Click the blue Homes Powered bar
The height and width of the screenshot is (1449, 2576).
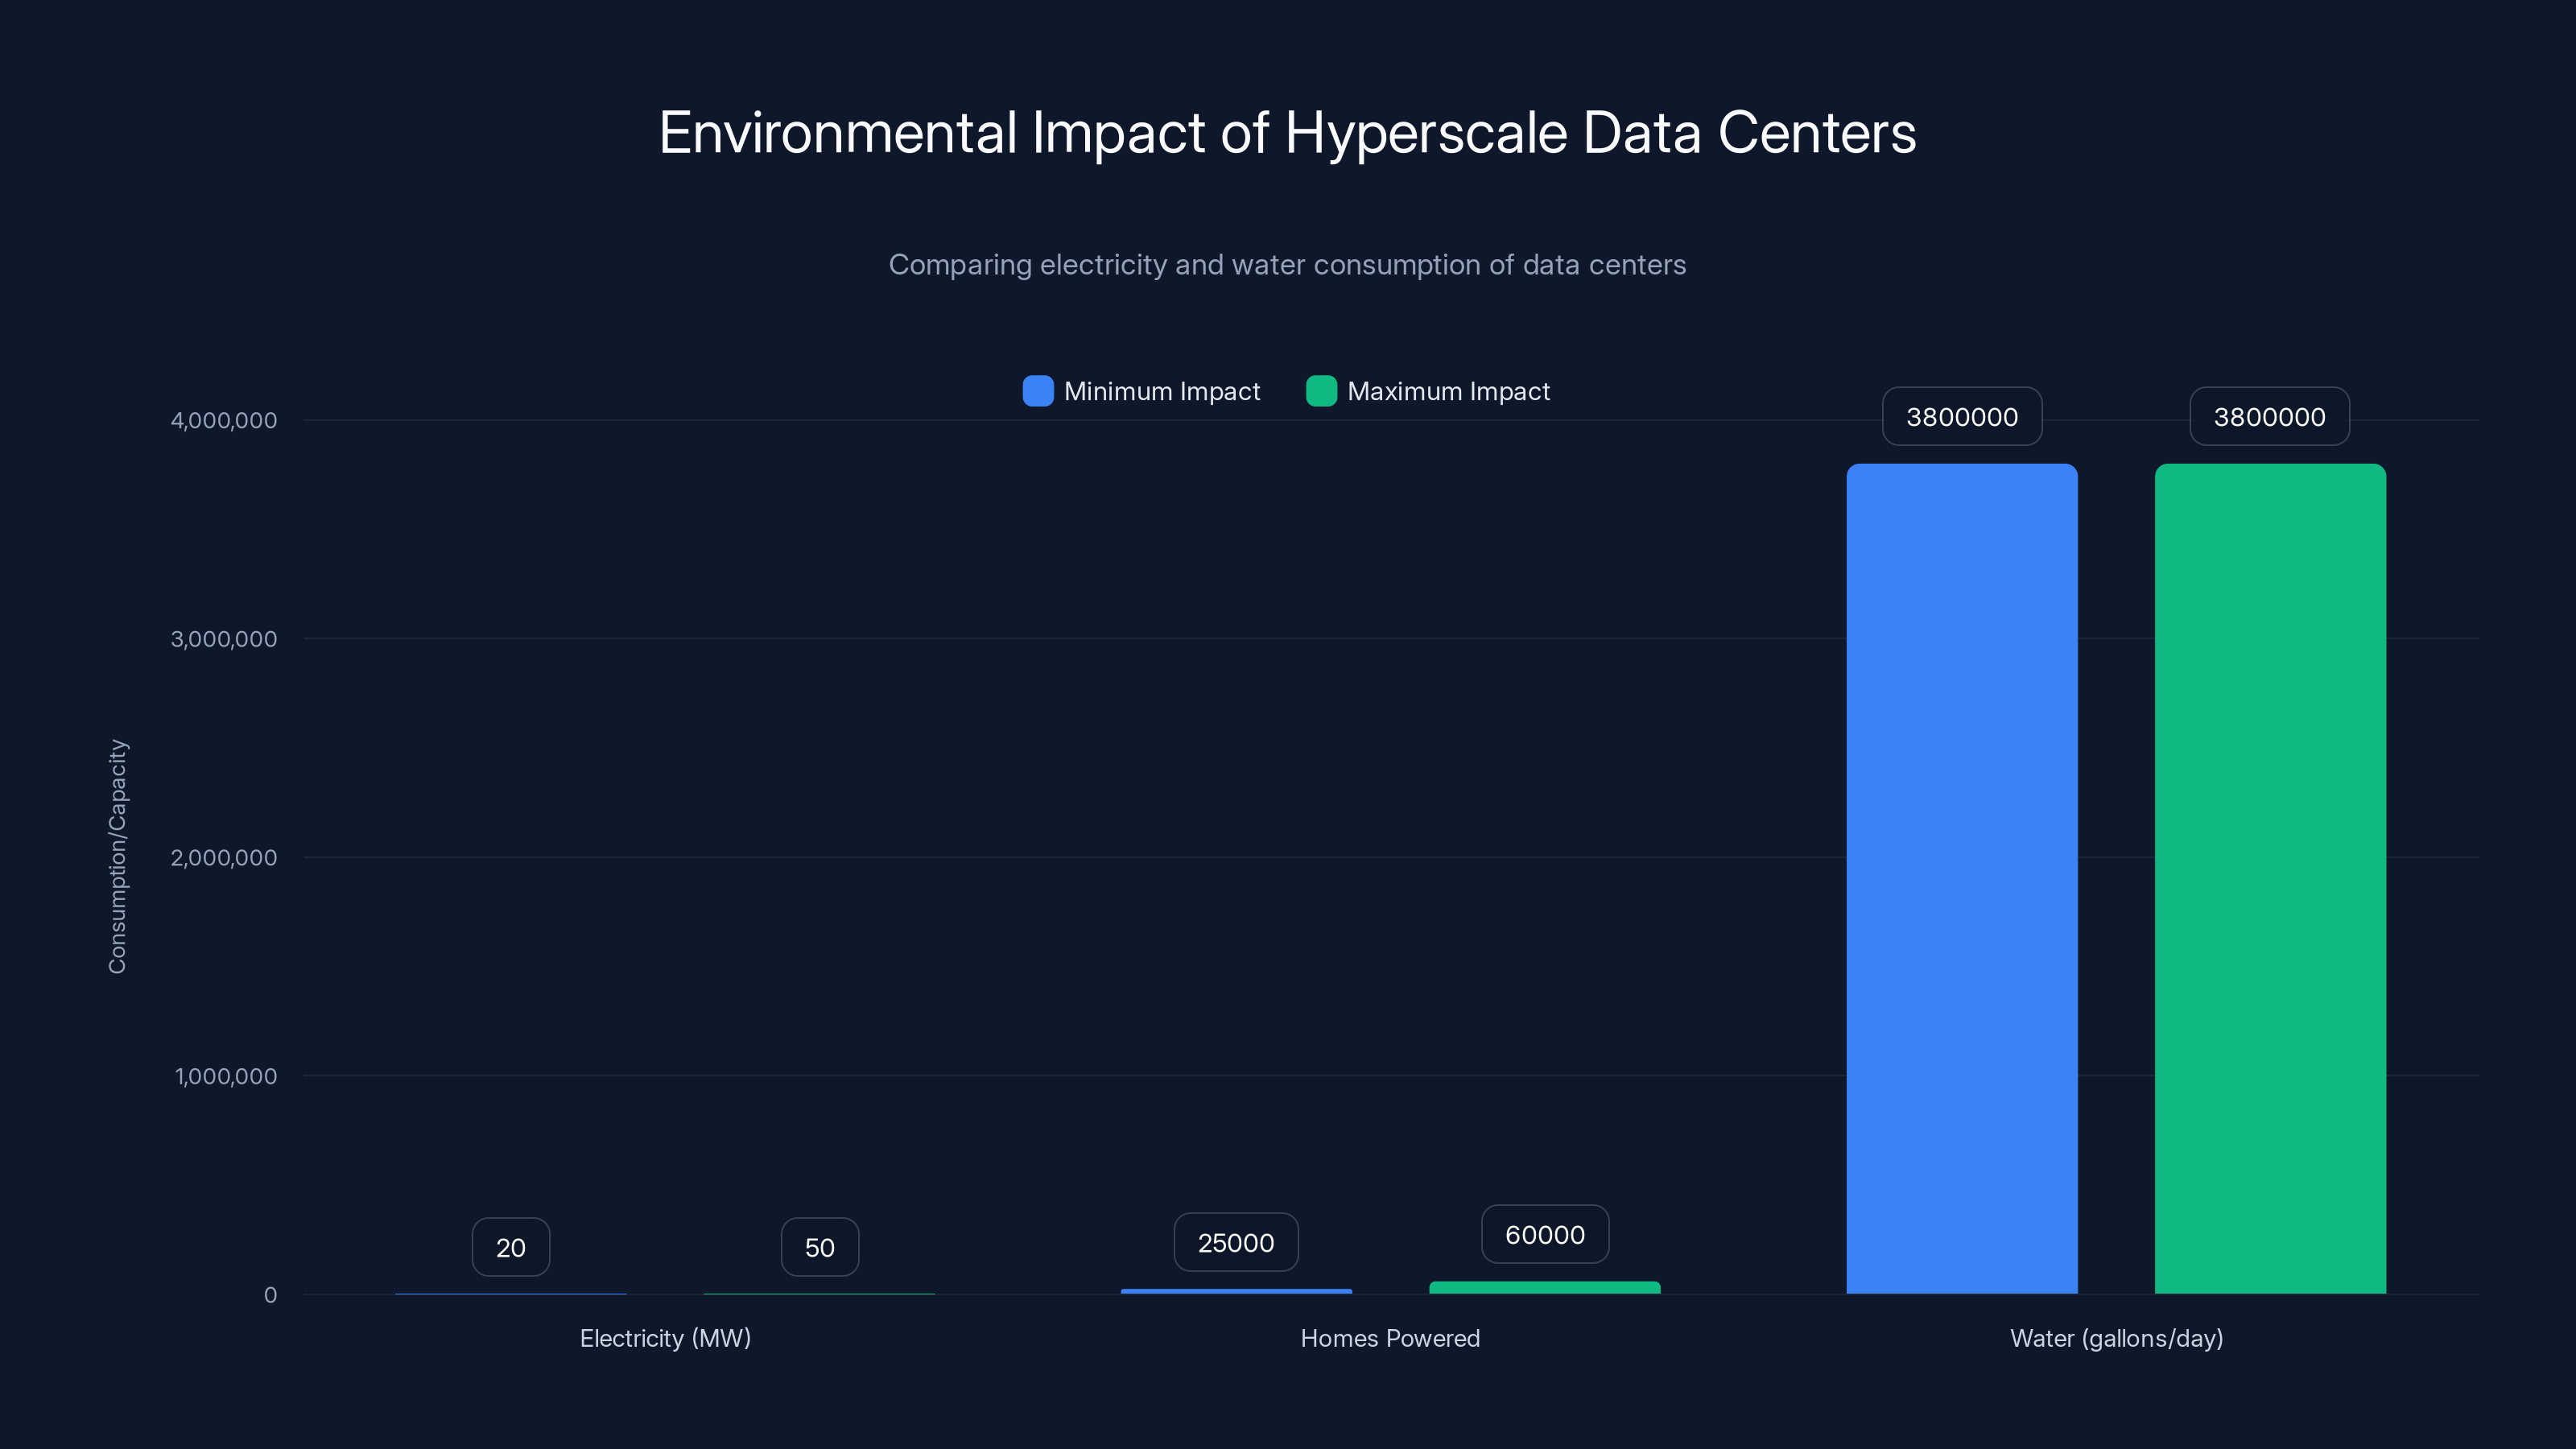click(1236, 1291)
